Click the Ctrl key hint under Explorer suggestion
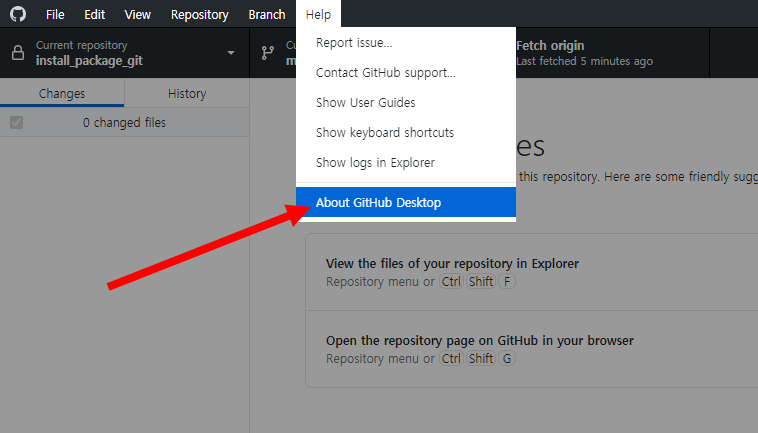The height and width of the screenshot is (433, 758). point(451,281)
